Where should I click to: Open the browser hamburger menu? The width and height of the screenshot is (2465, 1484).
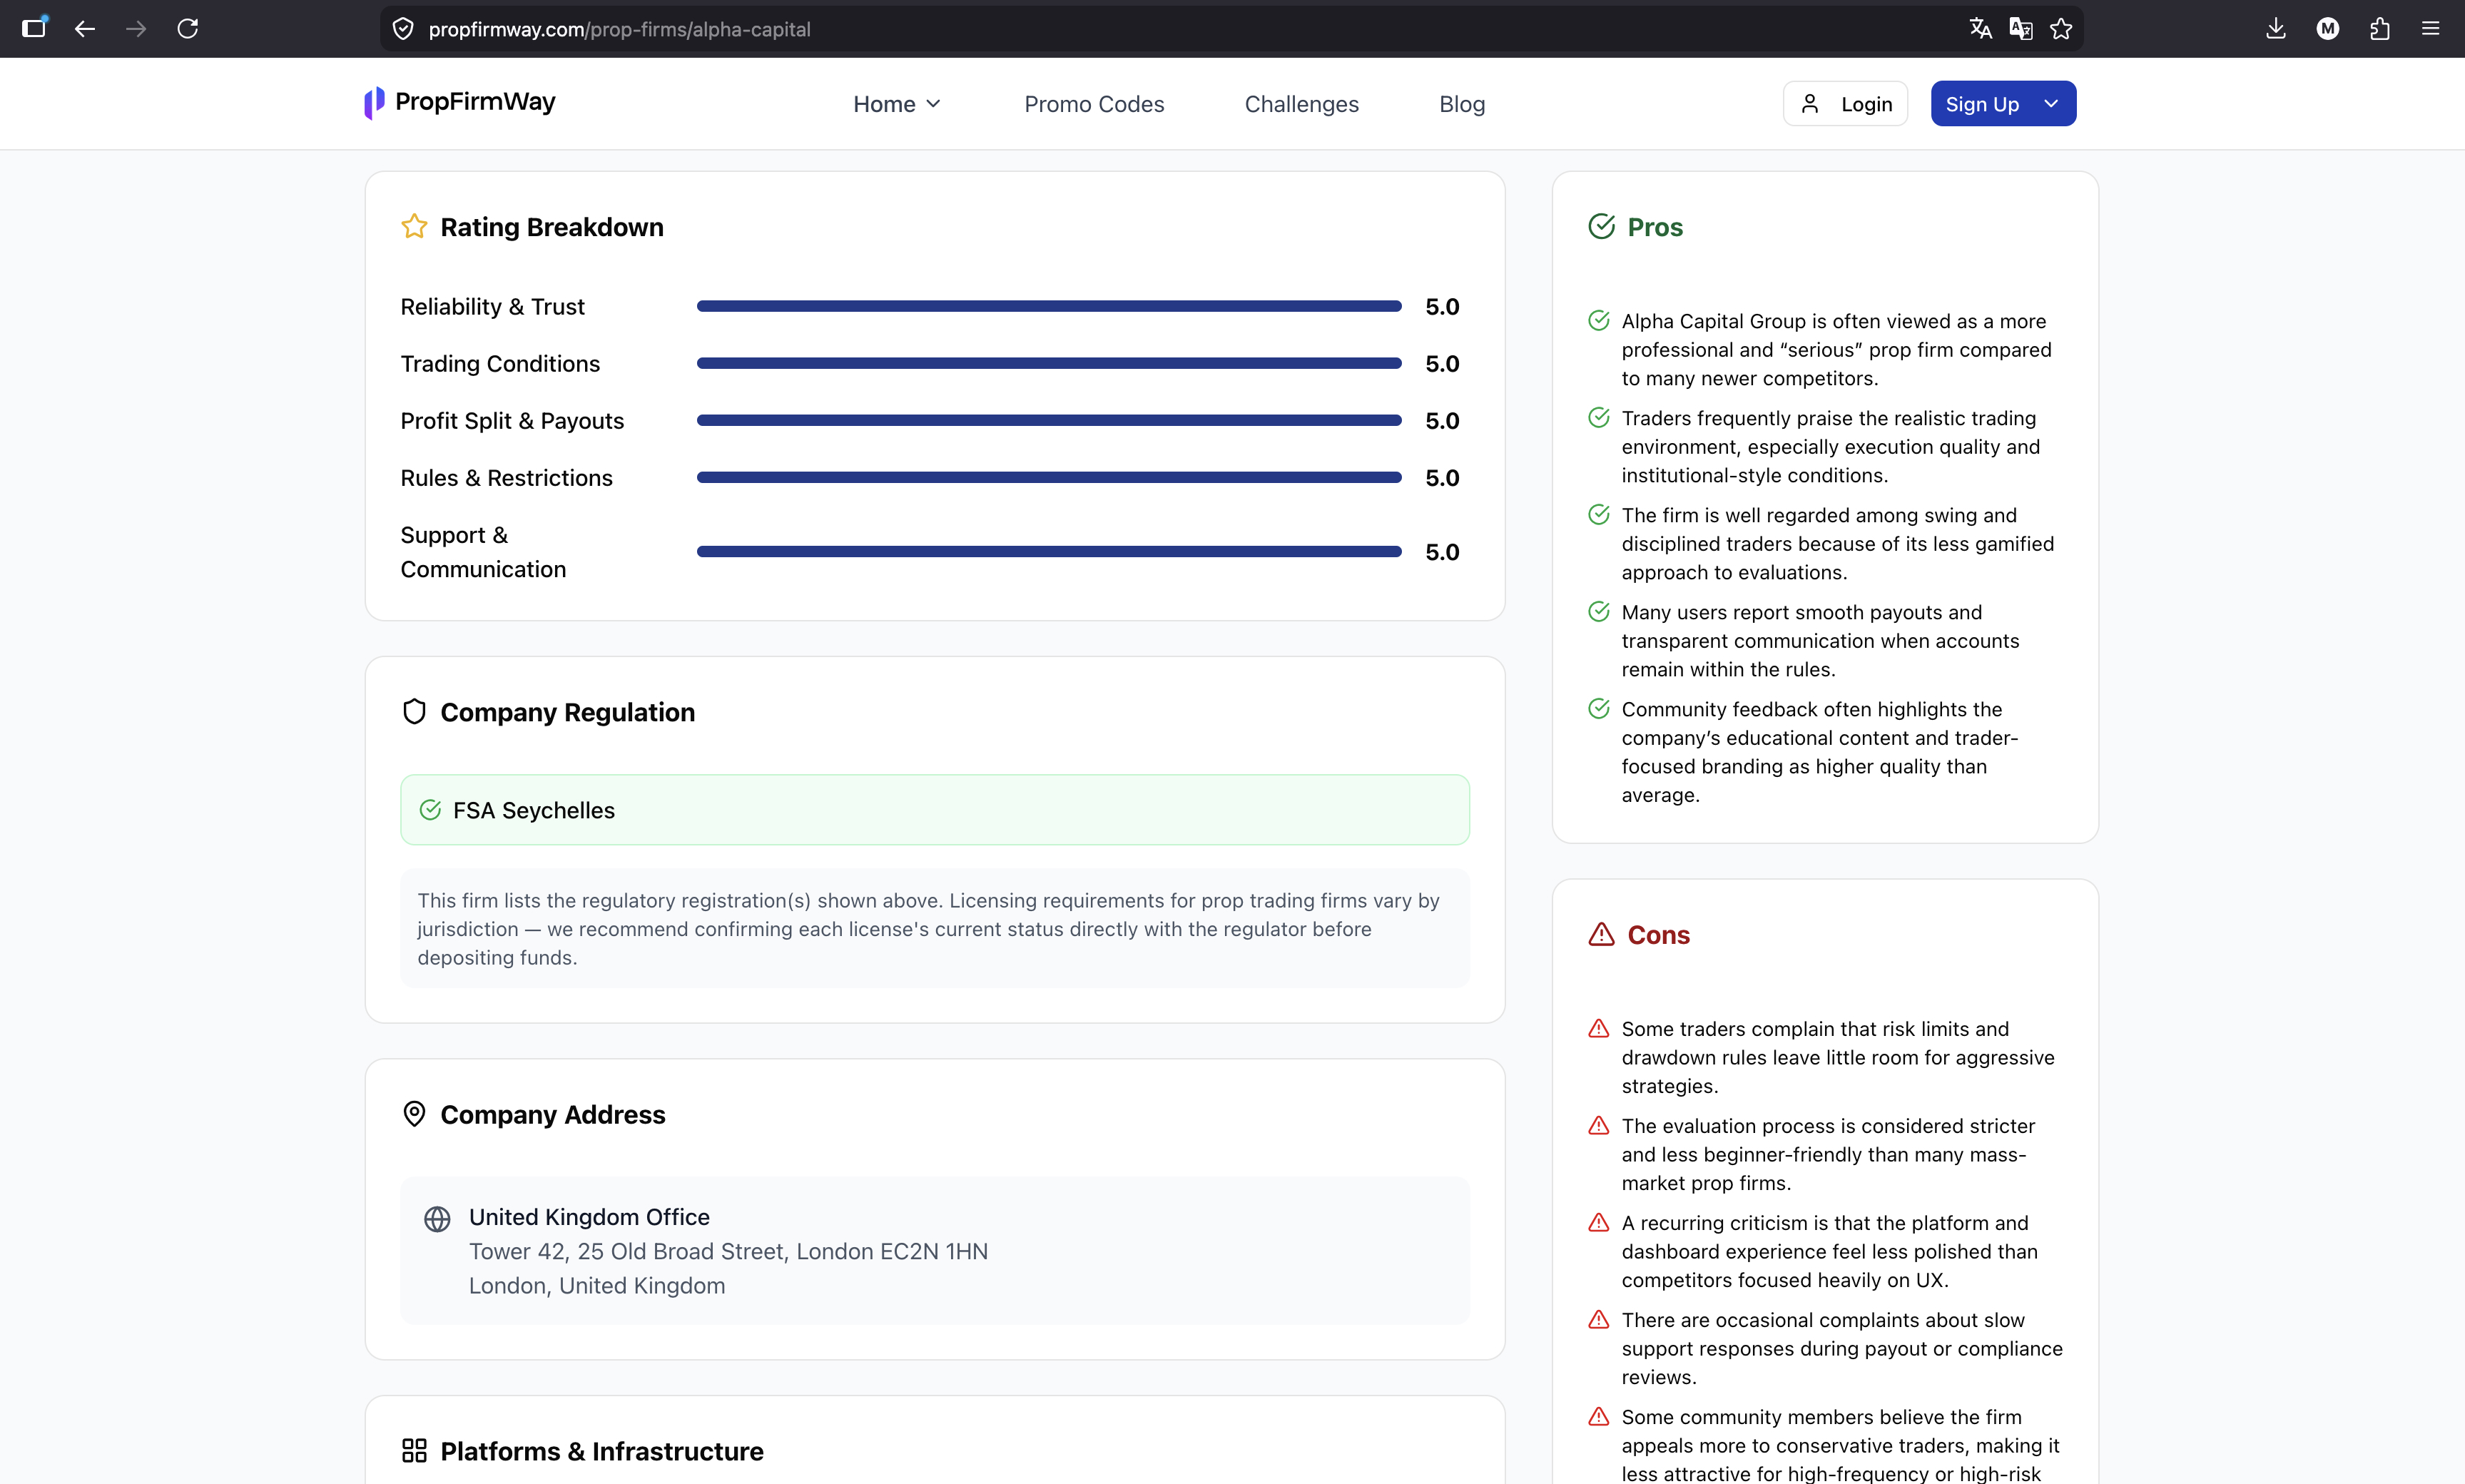[x=2431, y=29]
